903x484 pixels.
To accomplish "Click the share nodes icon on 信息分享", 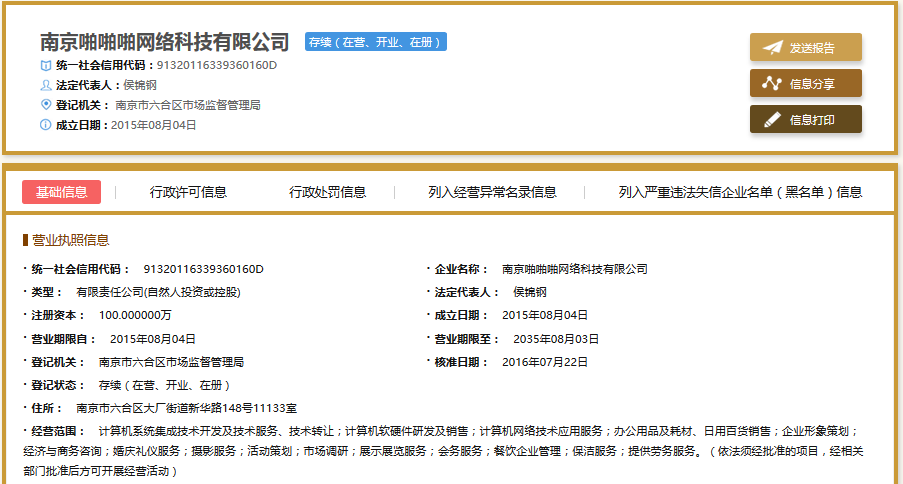I will pos(772,84).
